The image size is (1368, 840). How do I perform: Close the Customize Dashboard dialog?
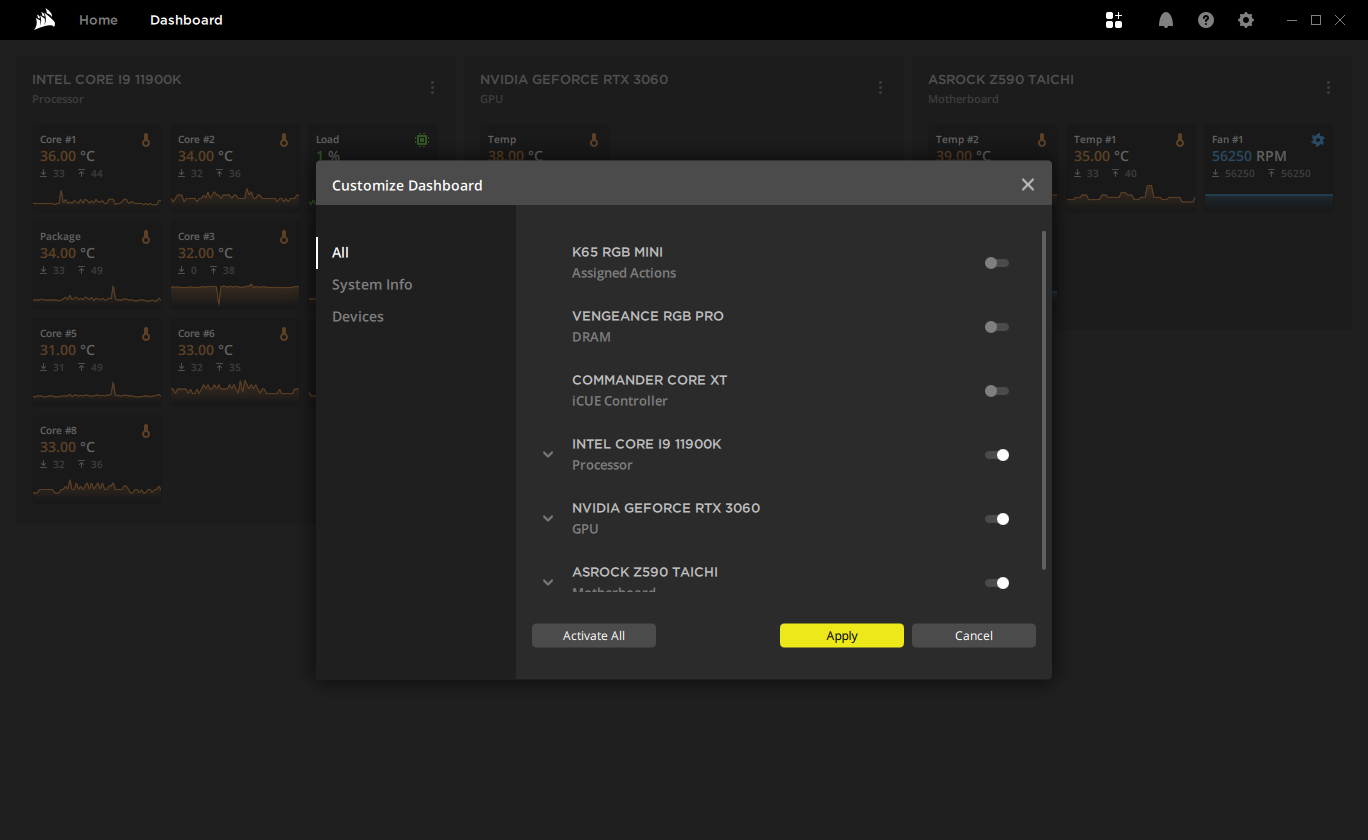[1027, 185]
